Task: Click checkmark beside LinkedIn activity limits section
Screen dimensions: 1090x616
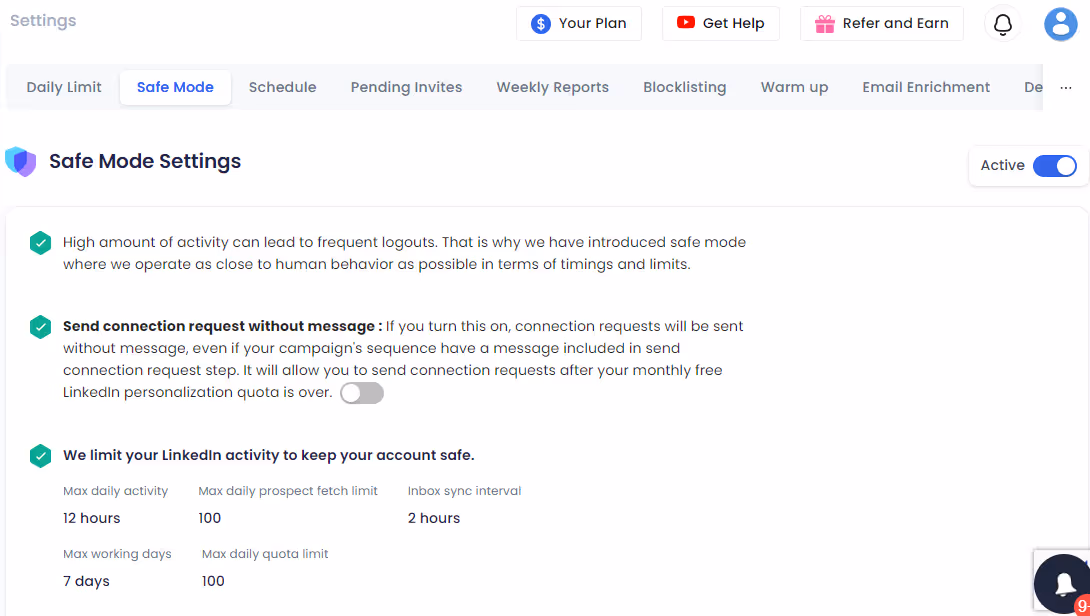Action: point(40,454)
